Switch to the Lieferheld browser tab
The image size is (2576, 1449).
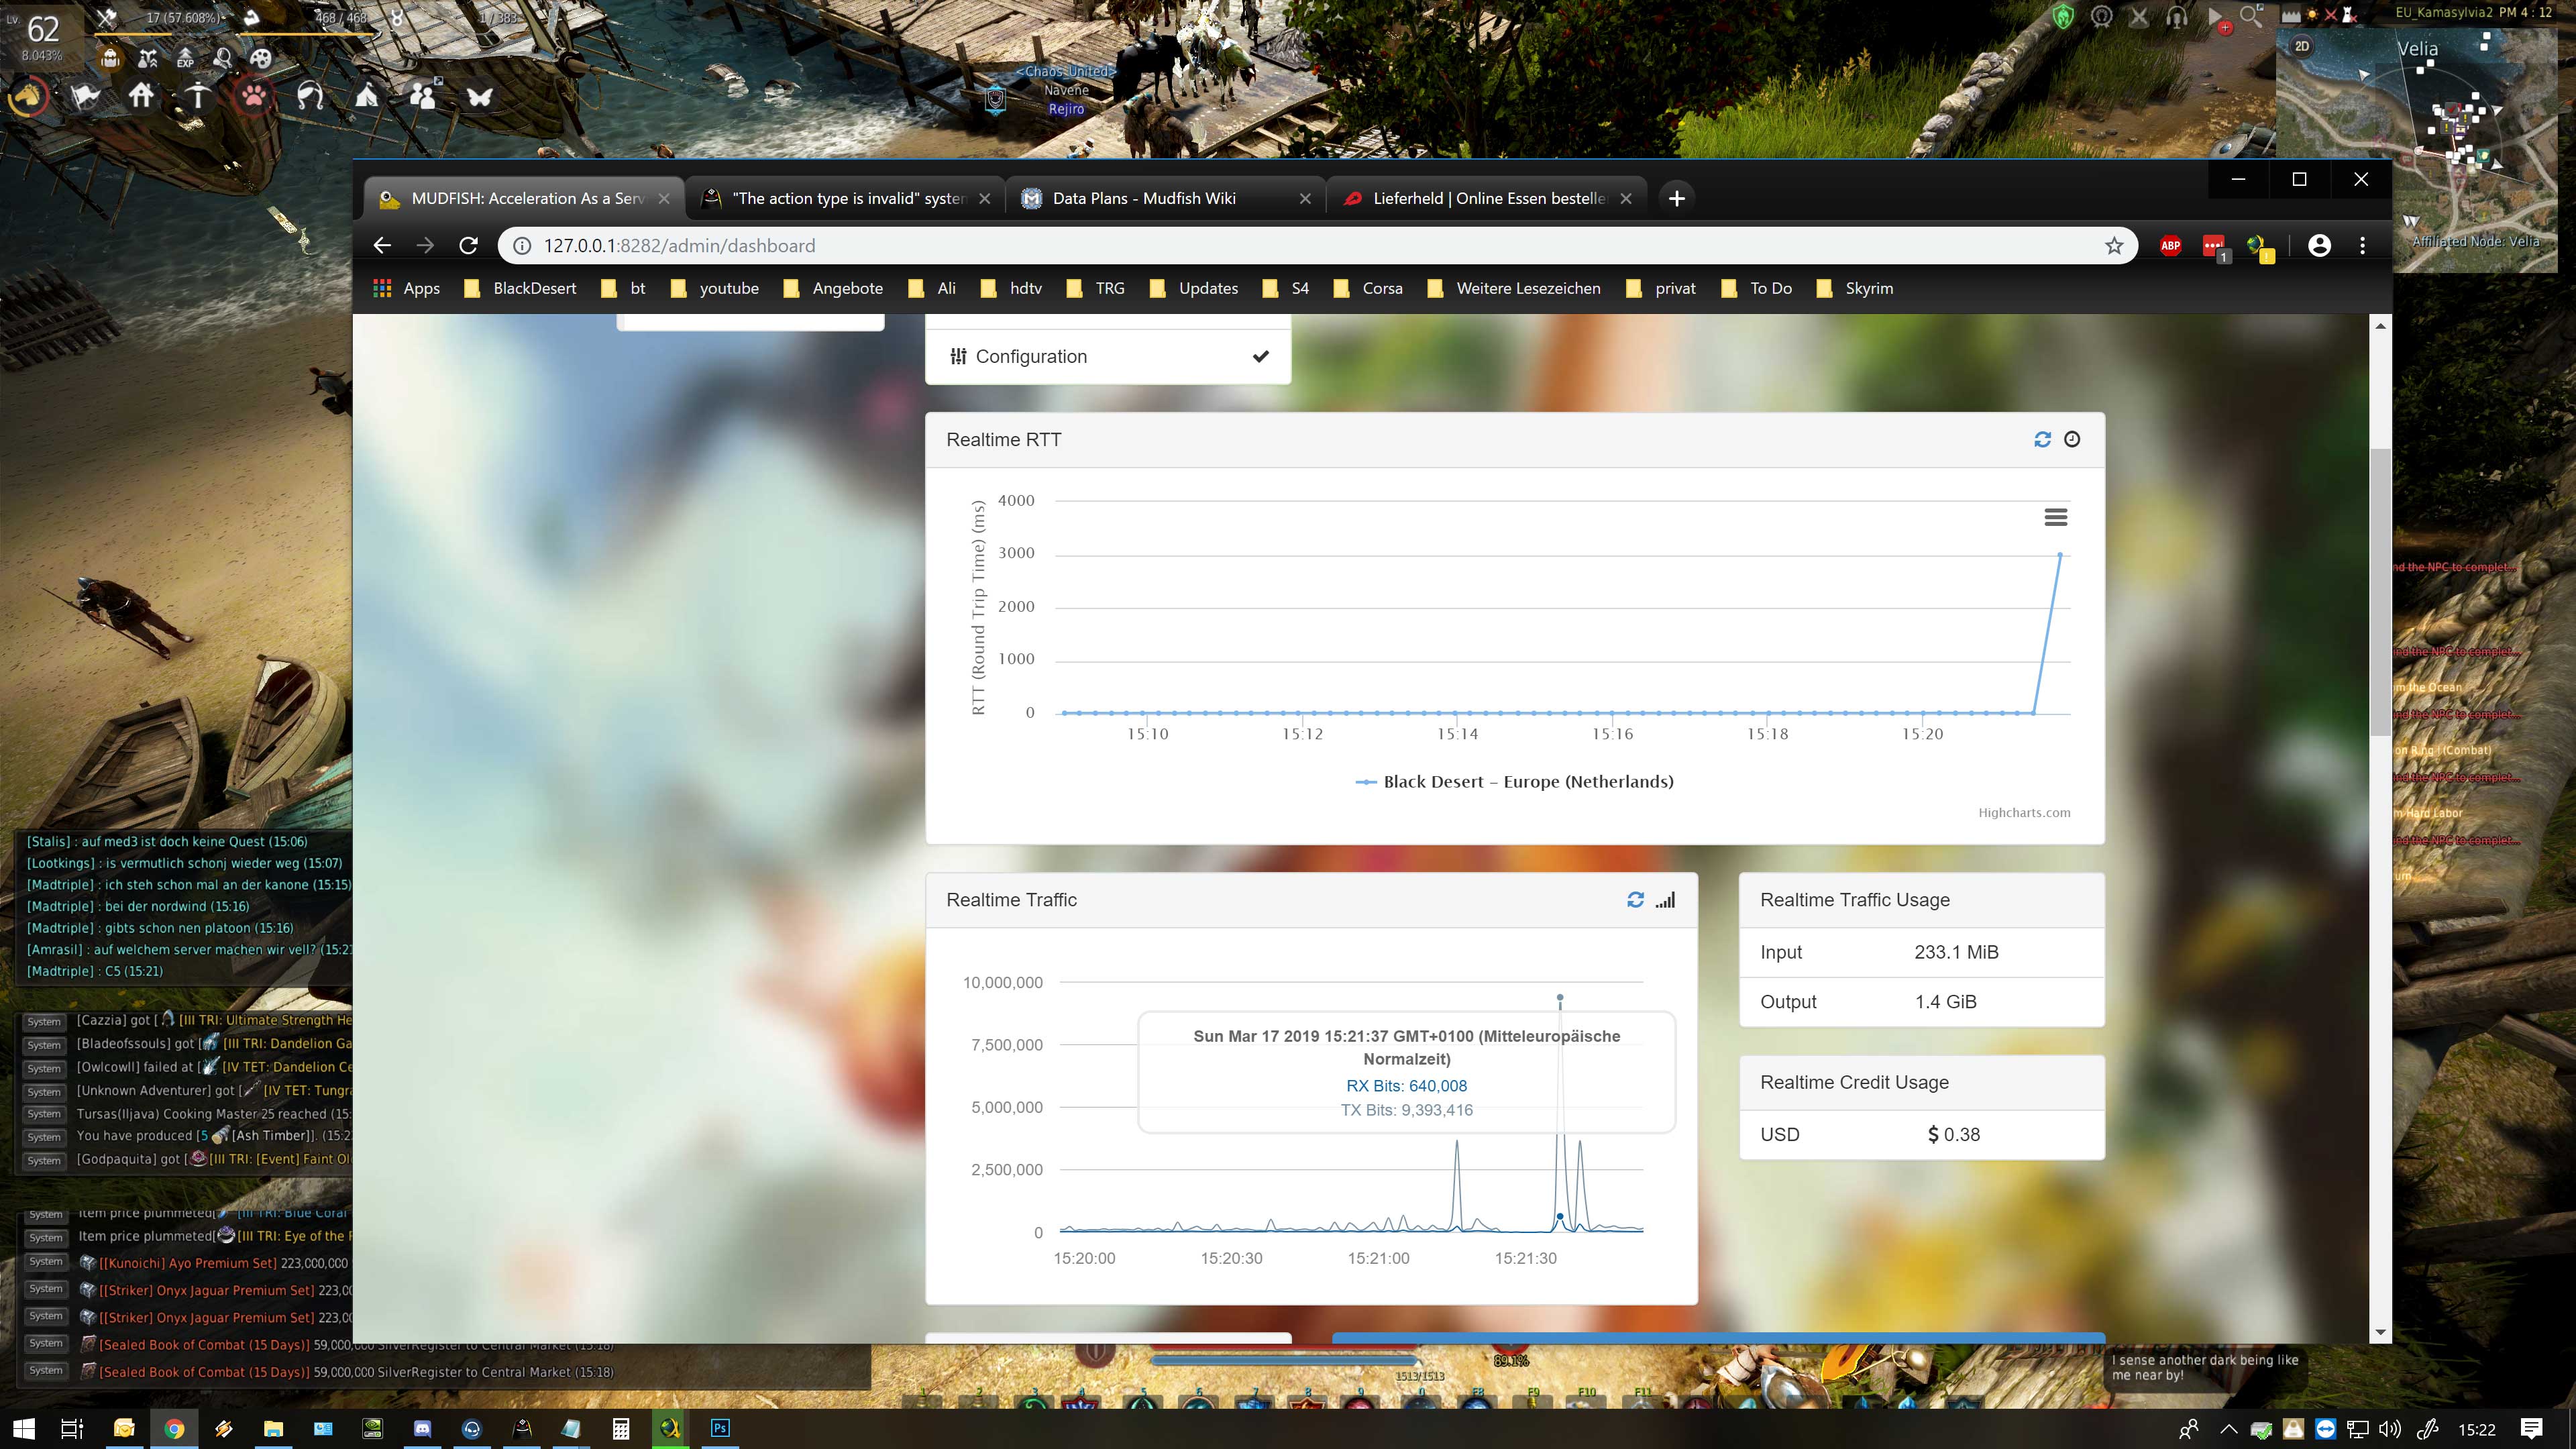point(1486,198)
